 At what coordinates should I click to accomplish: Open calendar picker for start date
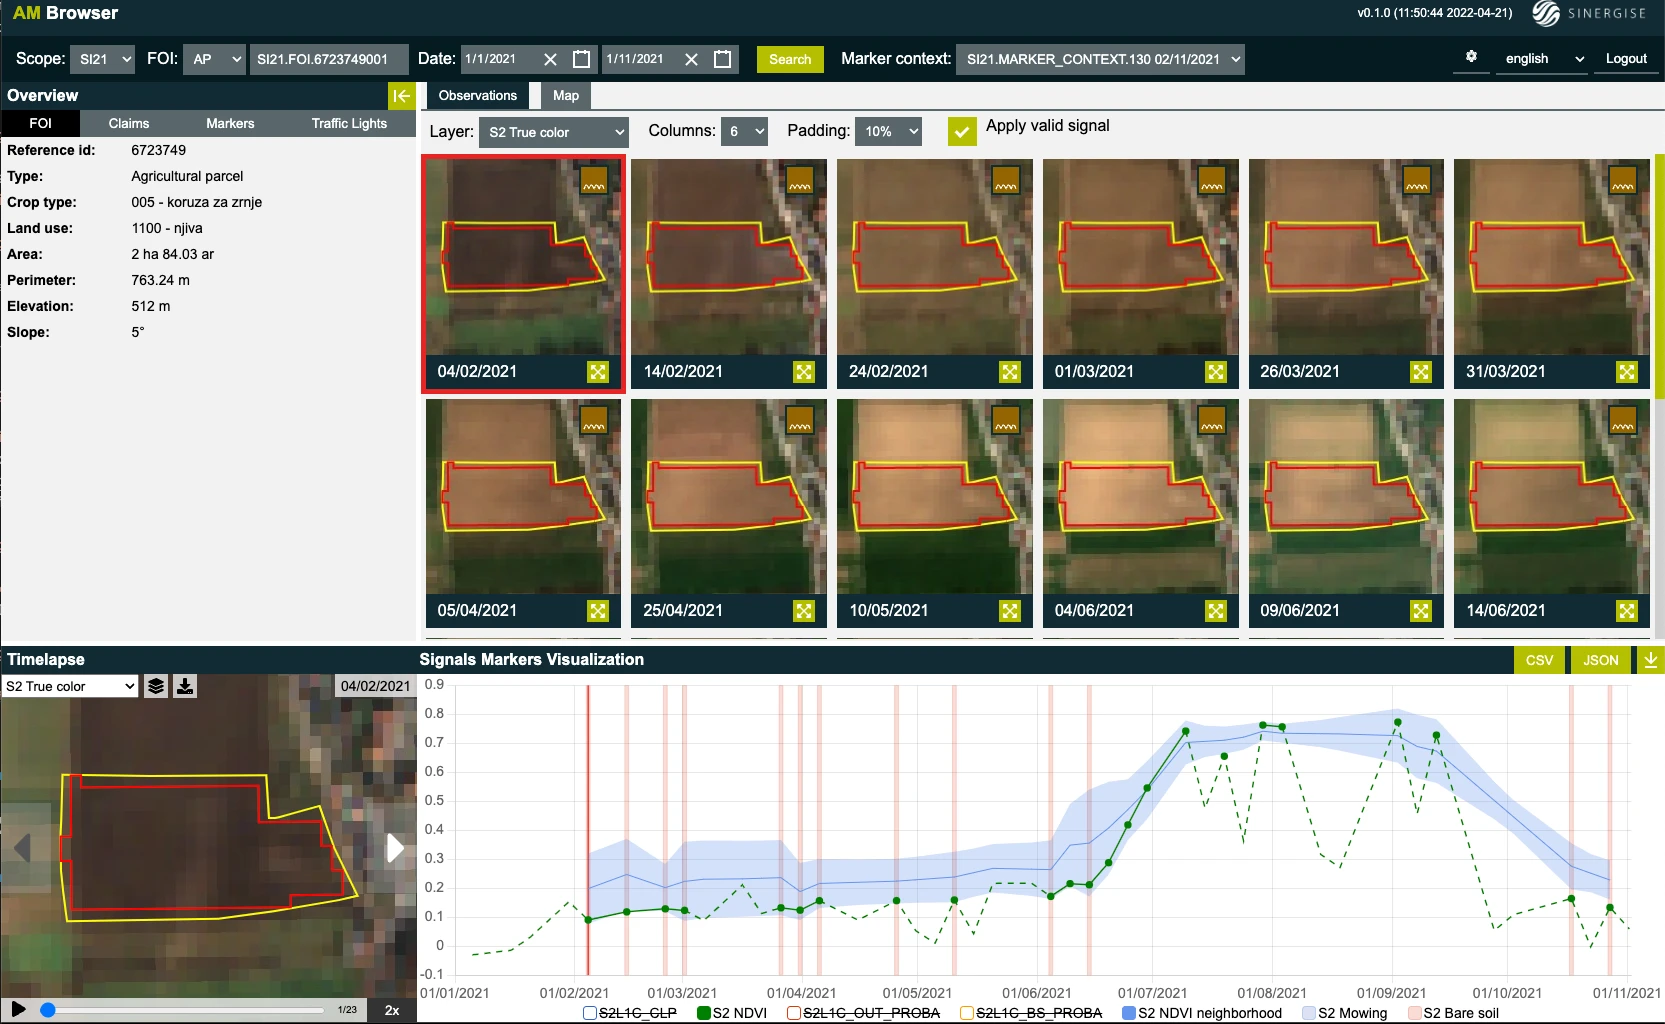coord(581,59)
